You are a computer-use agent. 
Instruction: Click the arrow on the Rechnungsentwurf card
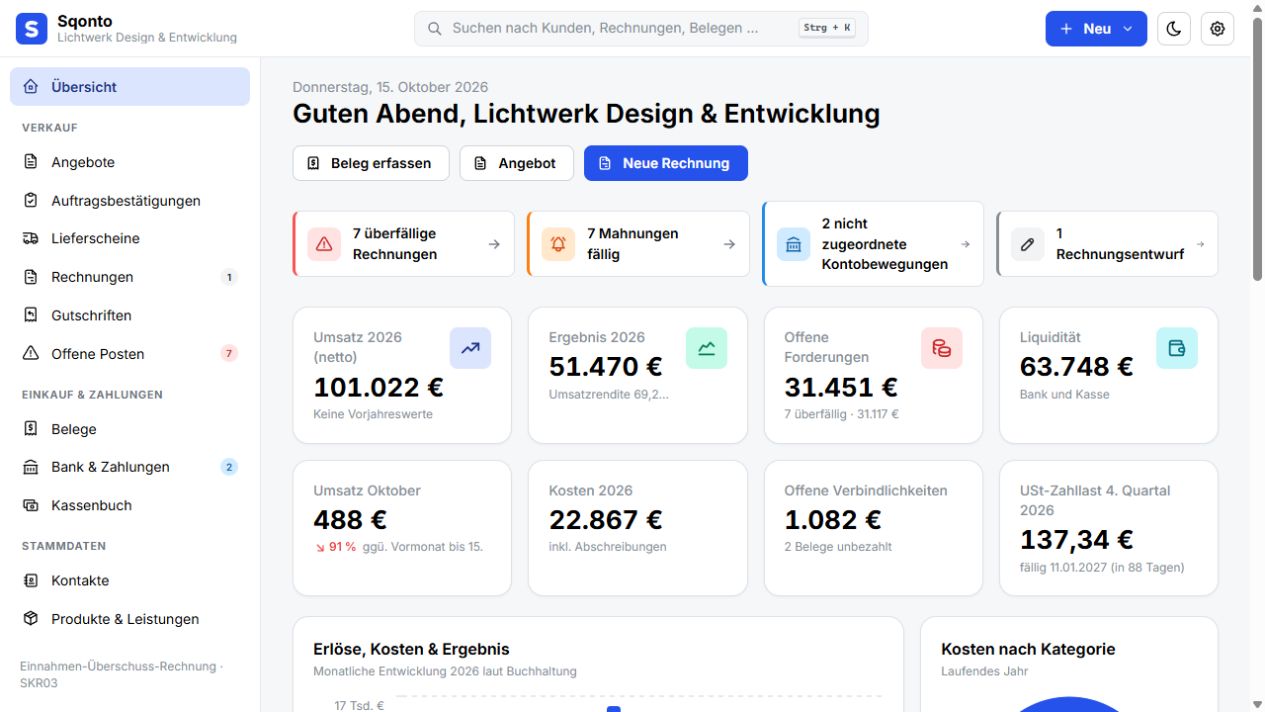(1200, 244)
